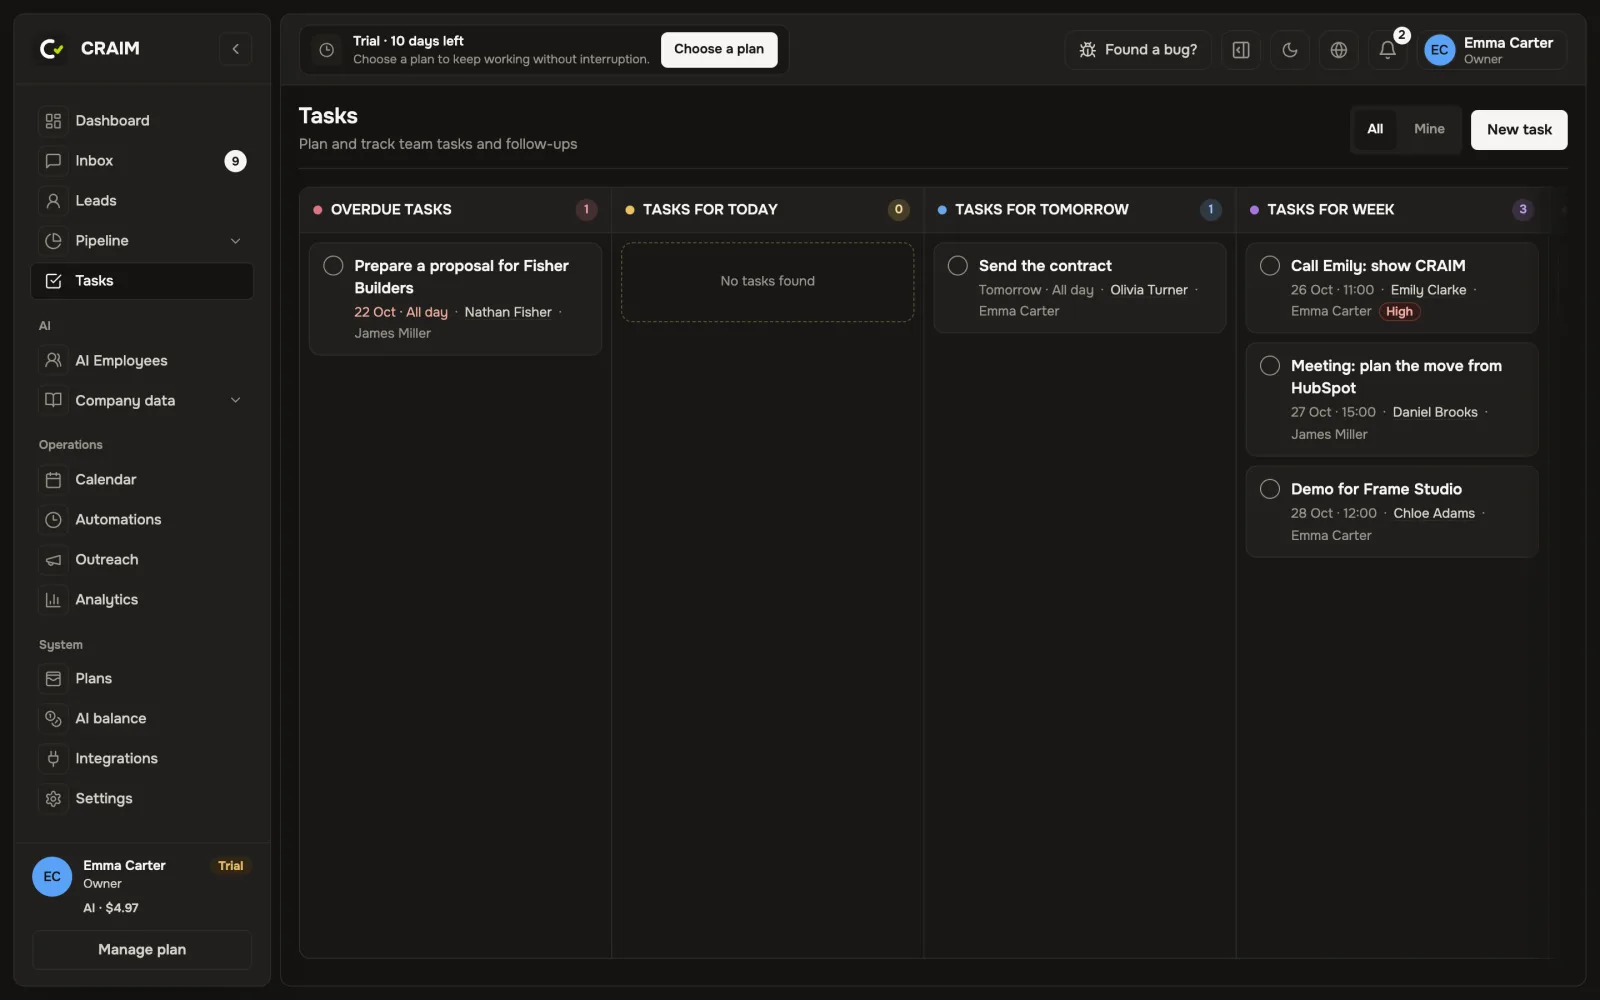Open Integrations in the sidebar

pyautogui.click(x=142, y=759)
